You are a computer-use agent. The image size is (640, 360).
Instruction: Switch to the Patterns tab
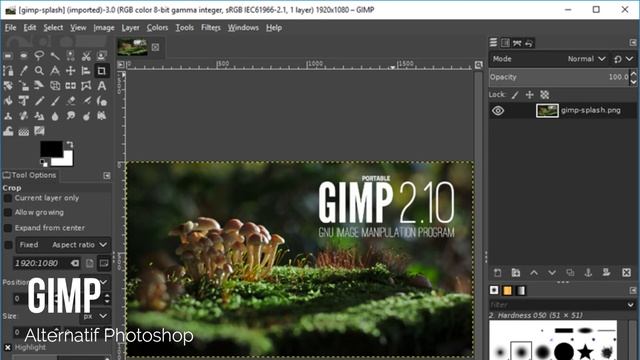[507, 291]
